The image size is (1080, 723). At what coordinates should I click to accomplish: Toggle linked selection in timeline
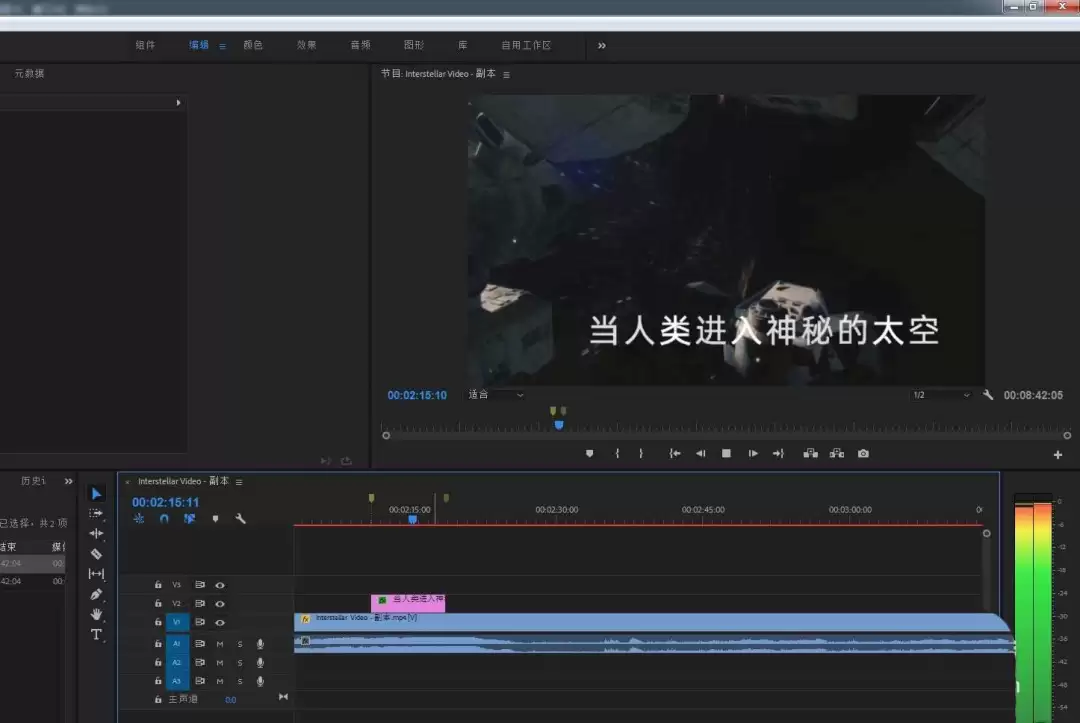[189, 518]
